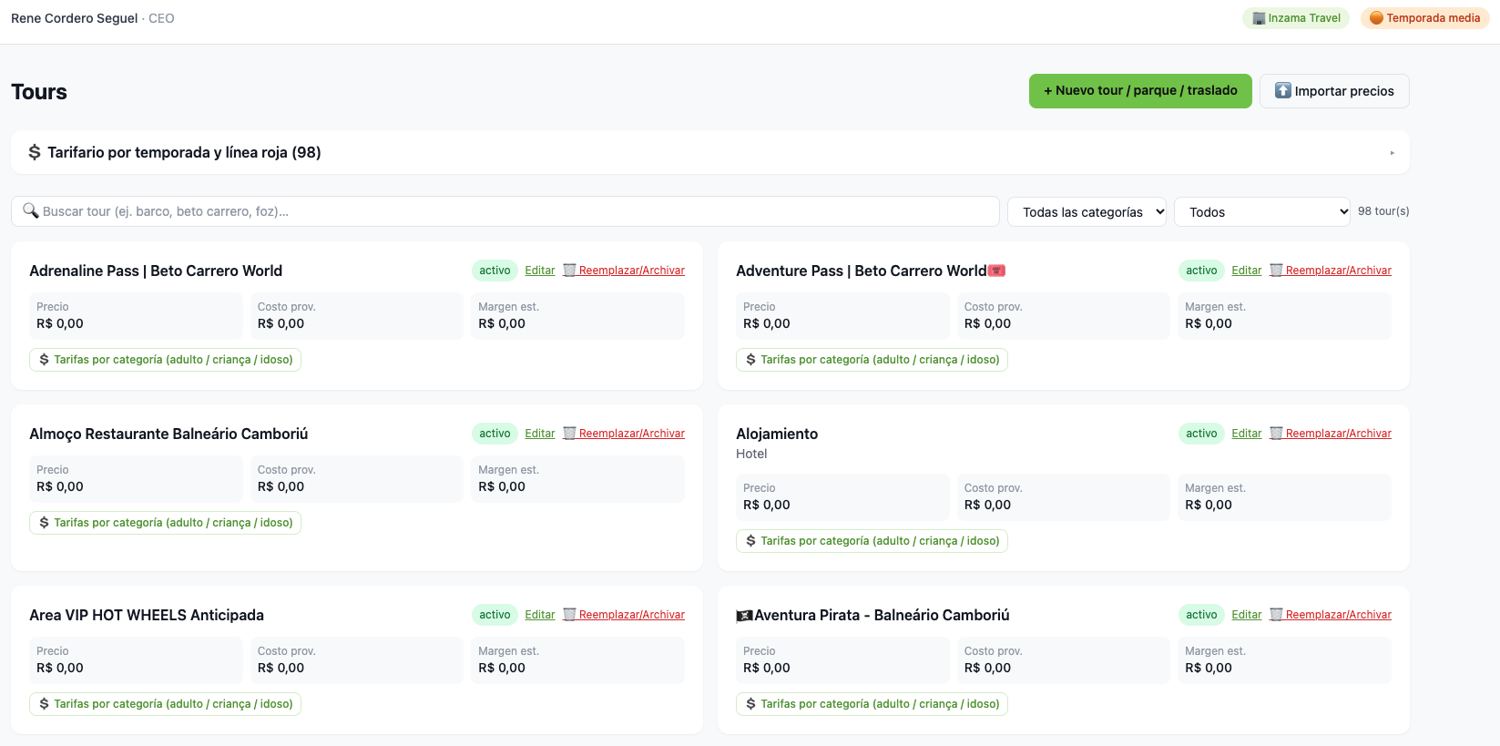Click the trash icon for Adrenaline Pass

[x=569, y=270]
